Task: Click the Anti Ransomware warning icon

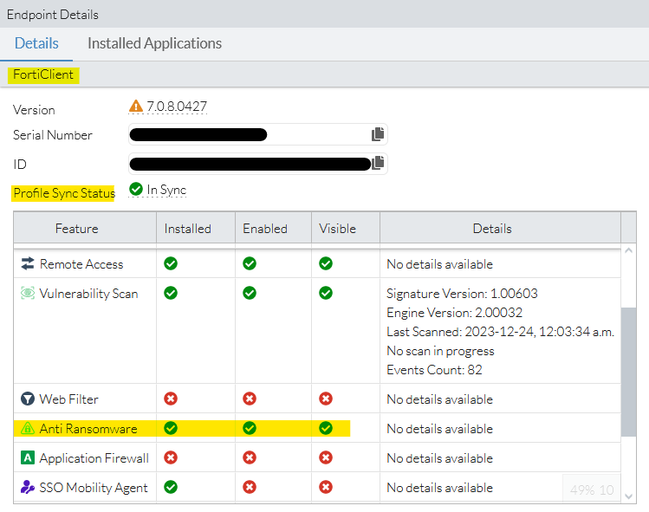Action: (x=28, y=429)
